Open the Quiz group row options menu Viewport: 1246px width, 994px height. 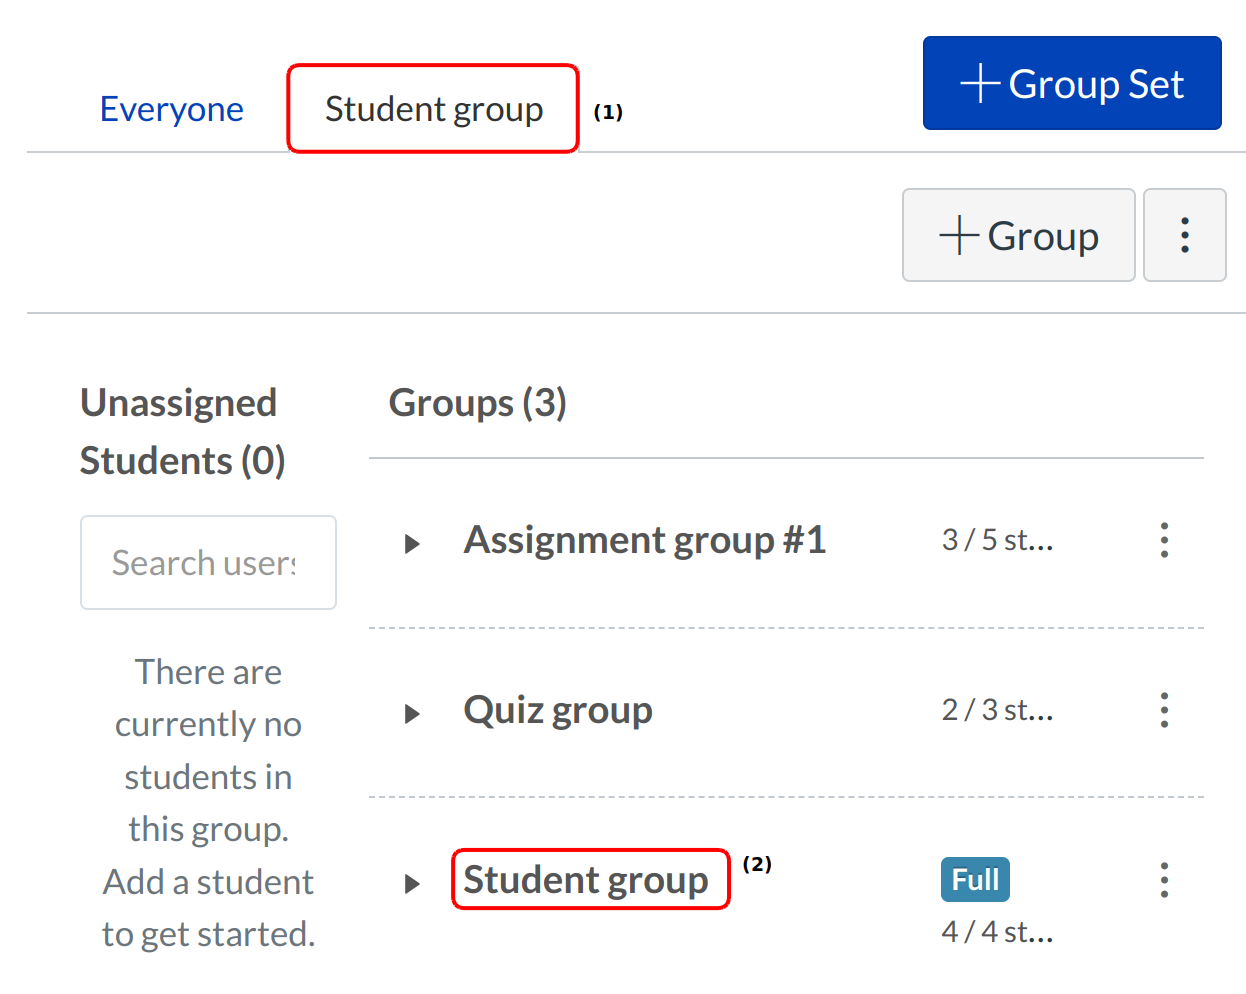tap(1163, 710)
